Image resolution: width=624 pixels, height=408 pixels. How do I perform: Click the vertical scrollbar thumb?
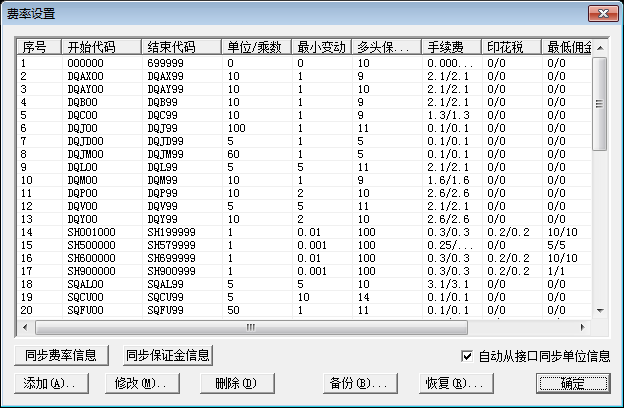click(x=600, y=104)
